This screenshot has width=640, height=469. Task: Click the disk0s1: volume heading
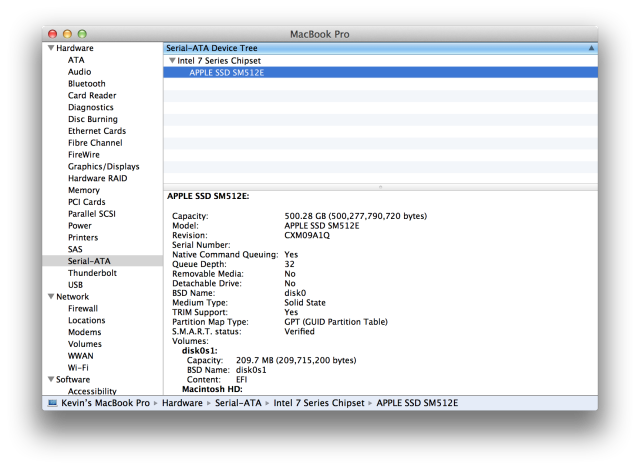200,351
